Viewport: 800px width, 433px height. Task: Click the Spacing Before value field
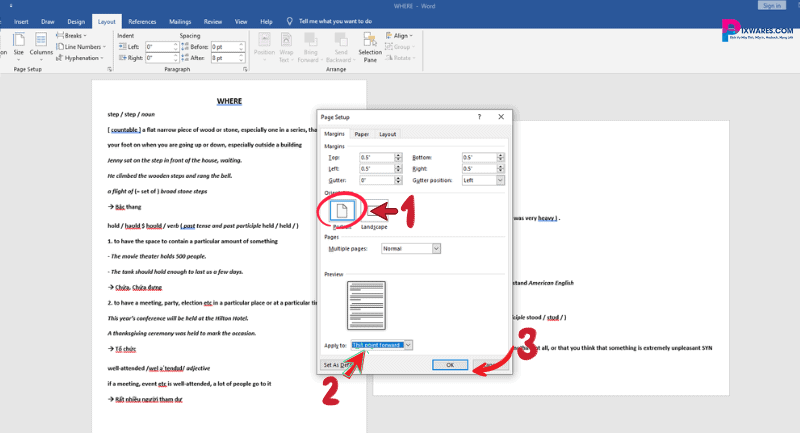223,47
